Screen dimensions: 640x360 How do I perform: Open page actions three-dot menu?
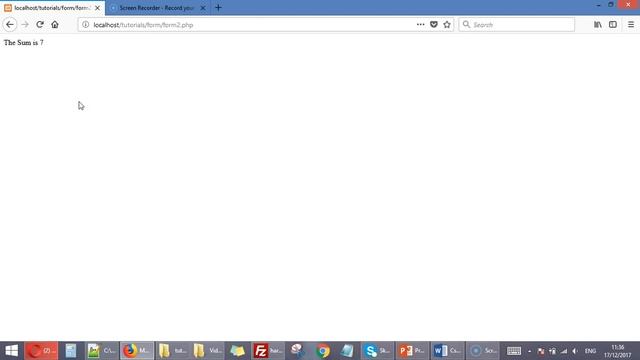point(420,24)
